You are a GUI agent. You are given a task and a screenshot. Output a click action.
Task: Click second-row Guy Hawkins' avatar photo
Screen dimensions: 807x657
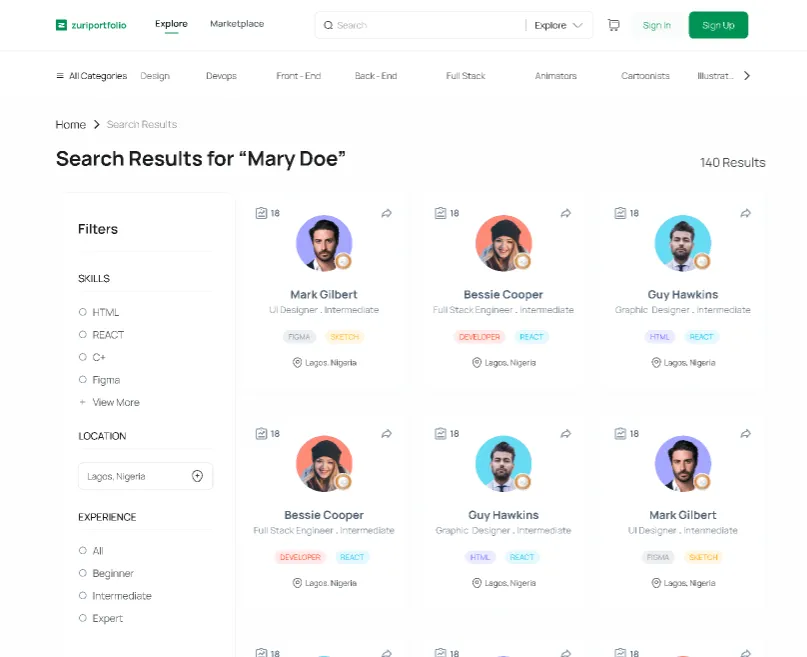tap(503, 464)
